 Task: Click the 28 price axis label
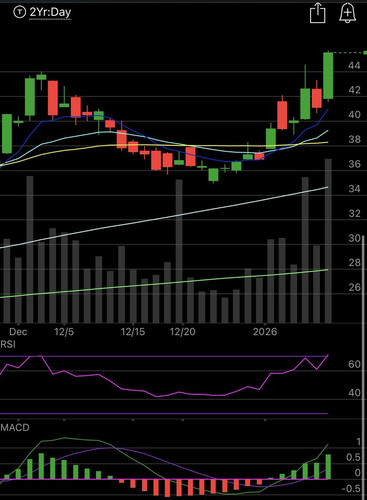pyautogui.click(x=354, y=263)
